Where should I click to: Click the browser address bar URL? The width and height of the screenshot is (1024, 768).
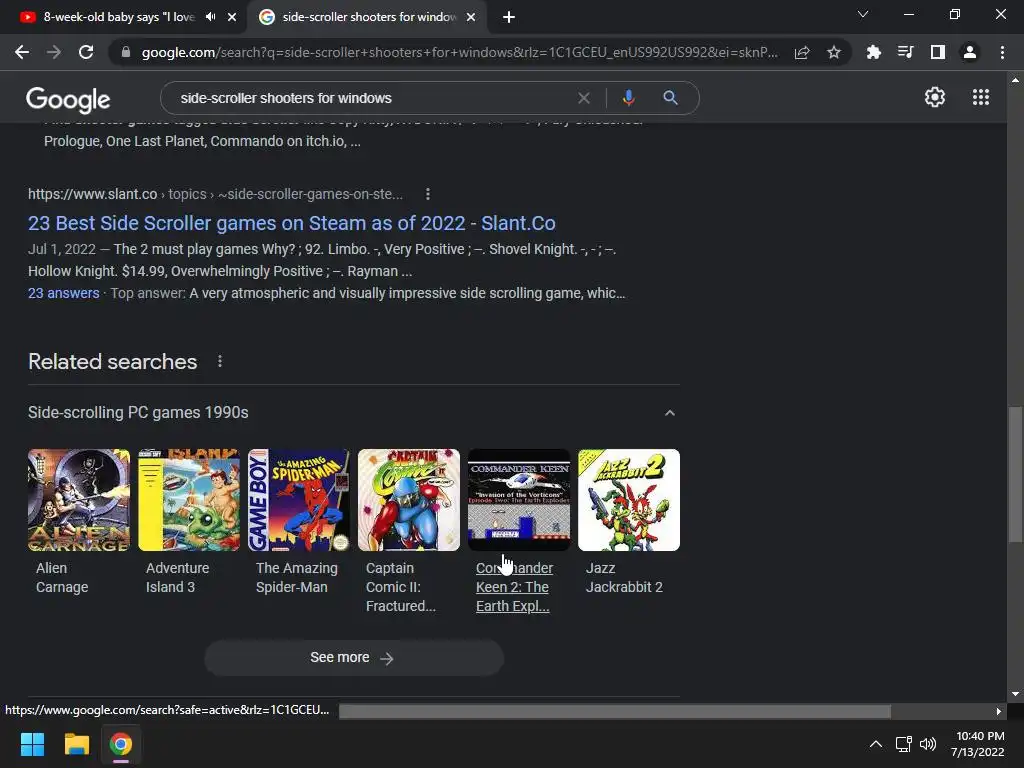(460, 52)
